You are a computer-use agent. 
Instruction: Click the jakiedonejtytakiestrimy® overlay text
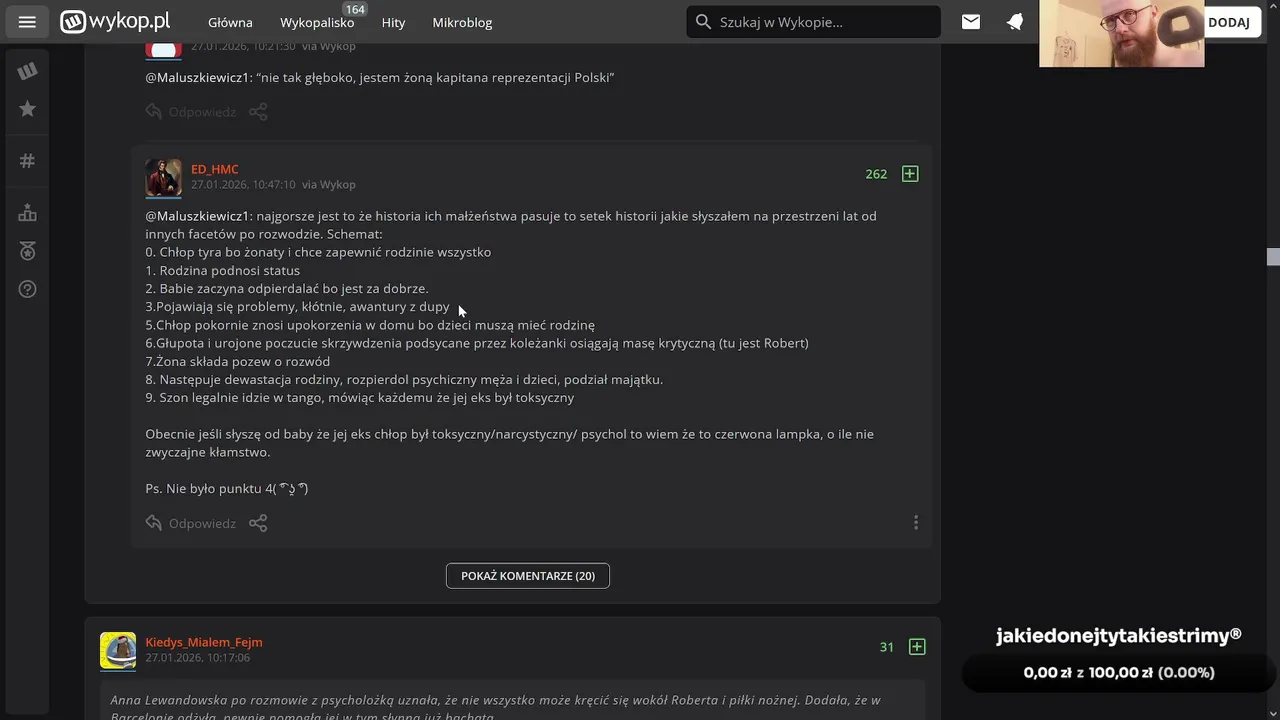(1118, 635)
